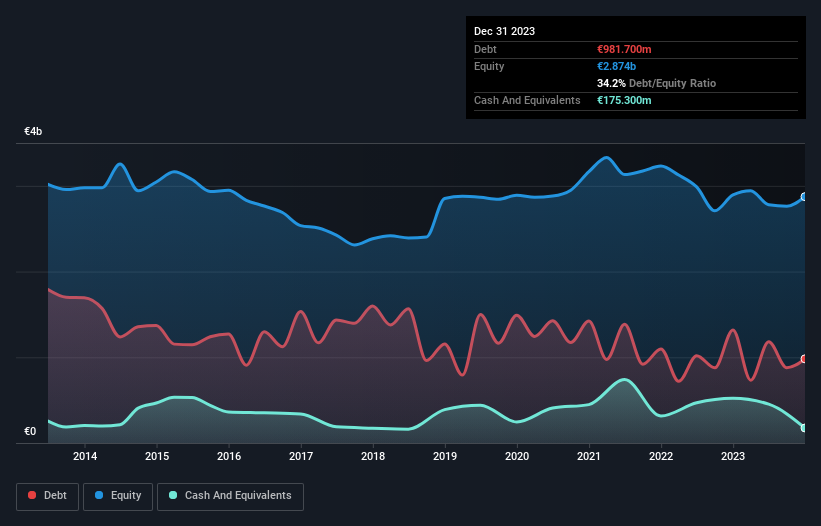Click the 2018 x-axis label

coord(373,456)
